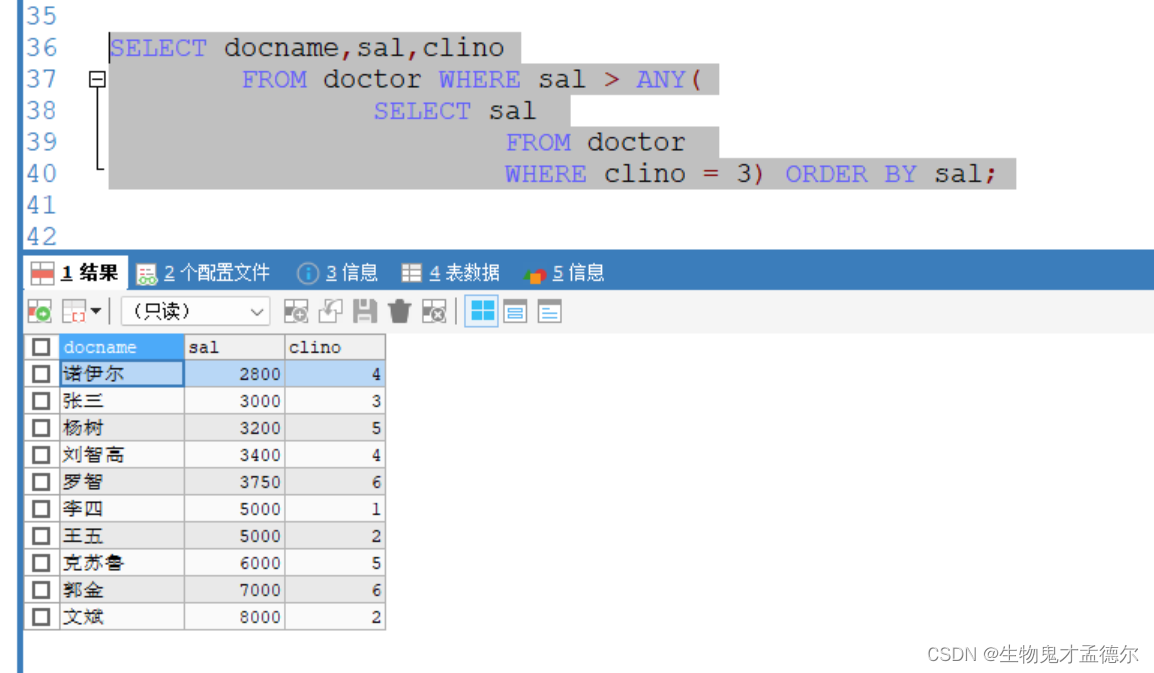Image resolution: width=1154 pixels, height=673 pixels.
Task: Click the insert new row icon
Action: tap(296, 311)
